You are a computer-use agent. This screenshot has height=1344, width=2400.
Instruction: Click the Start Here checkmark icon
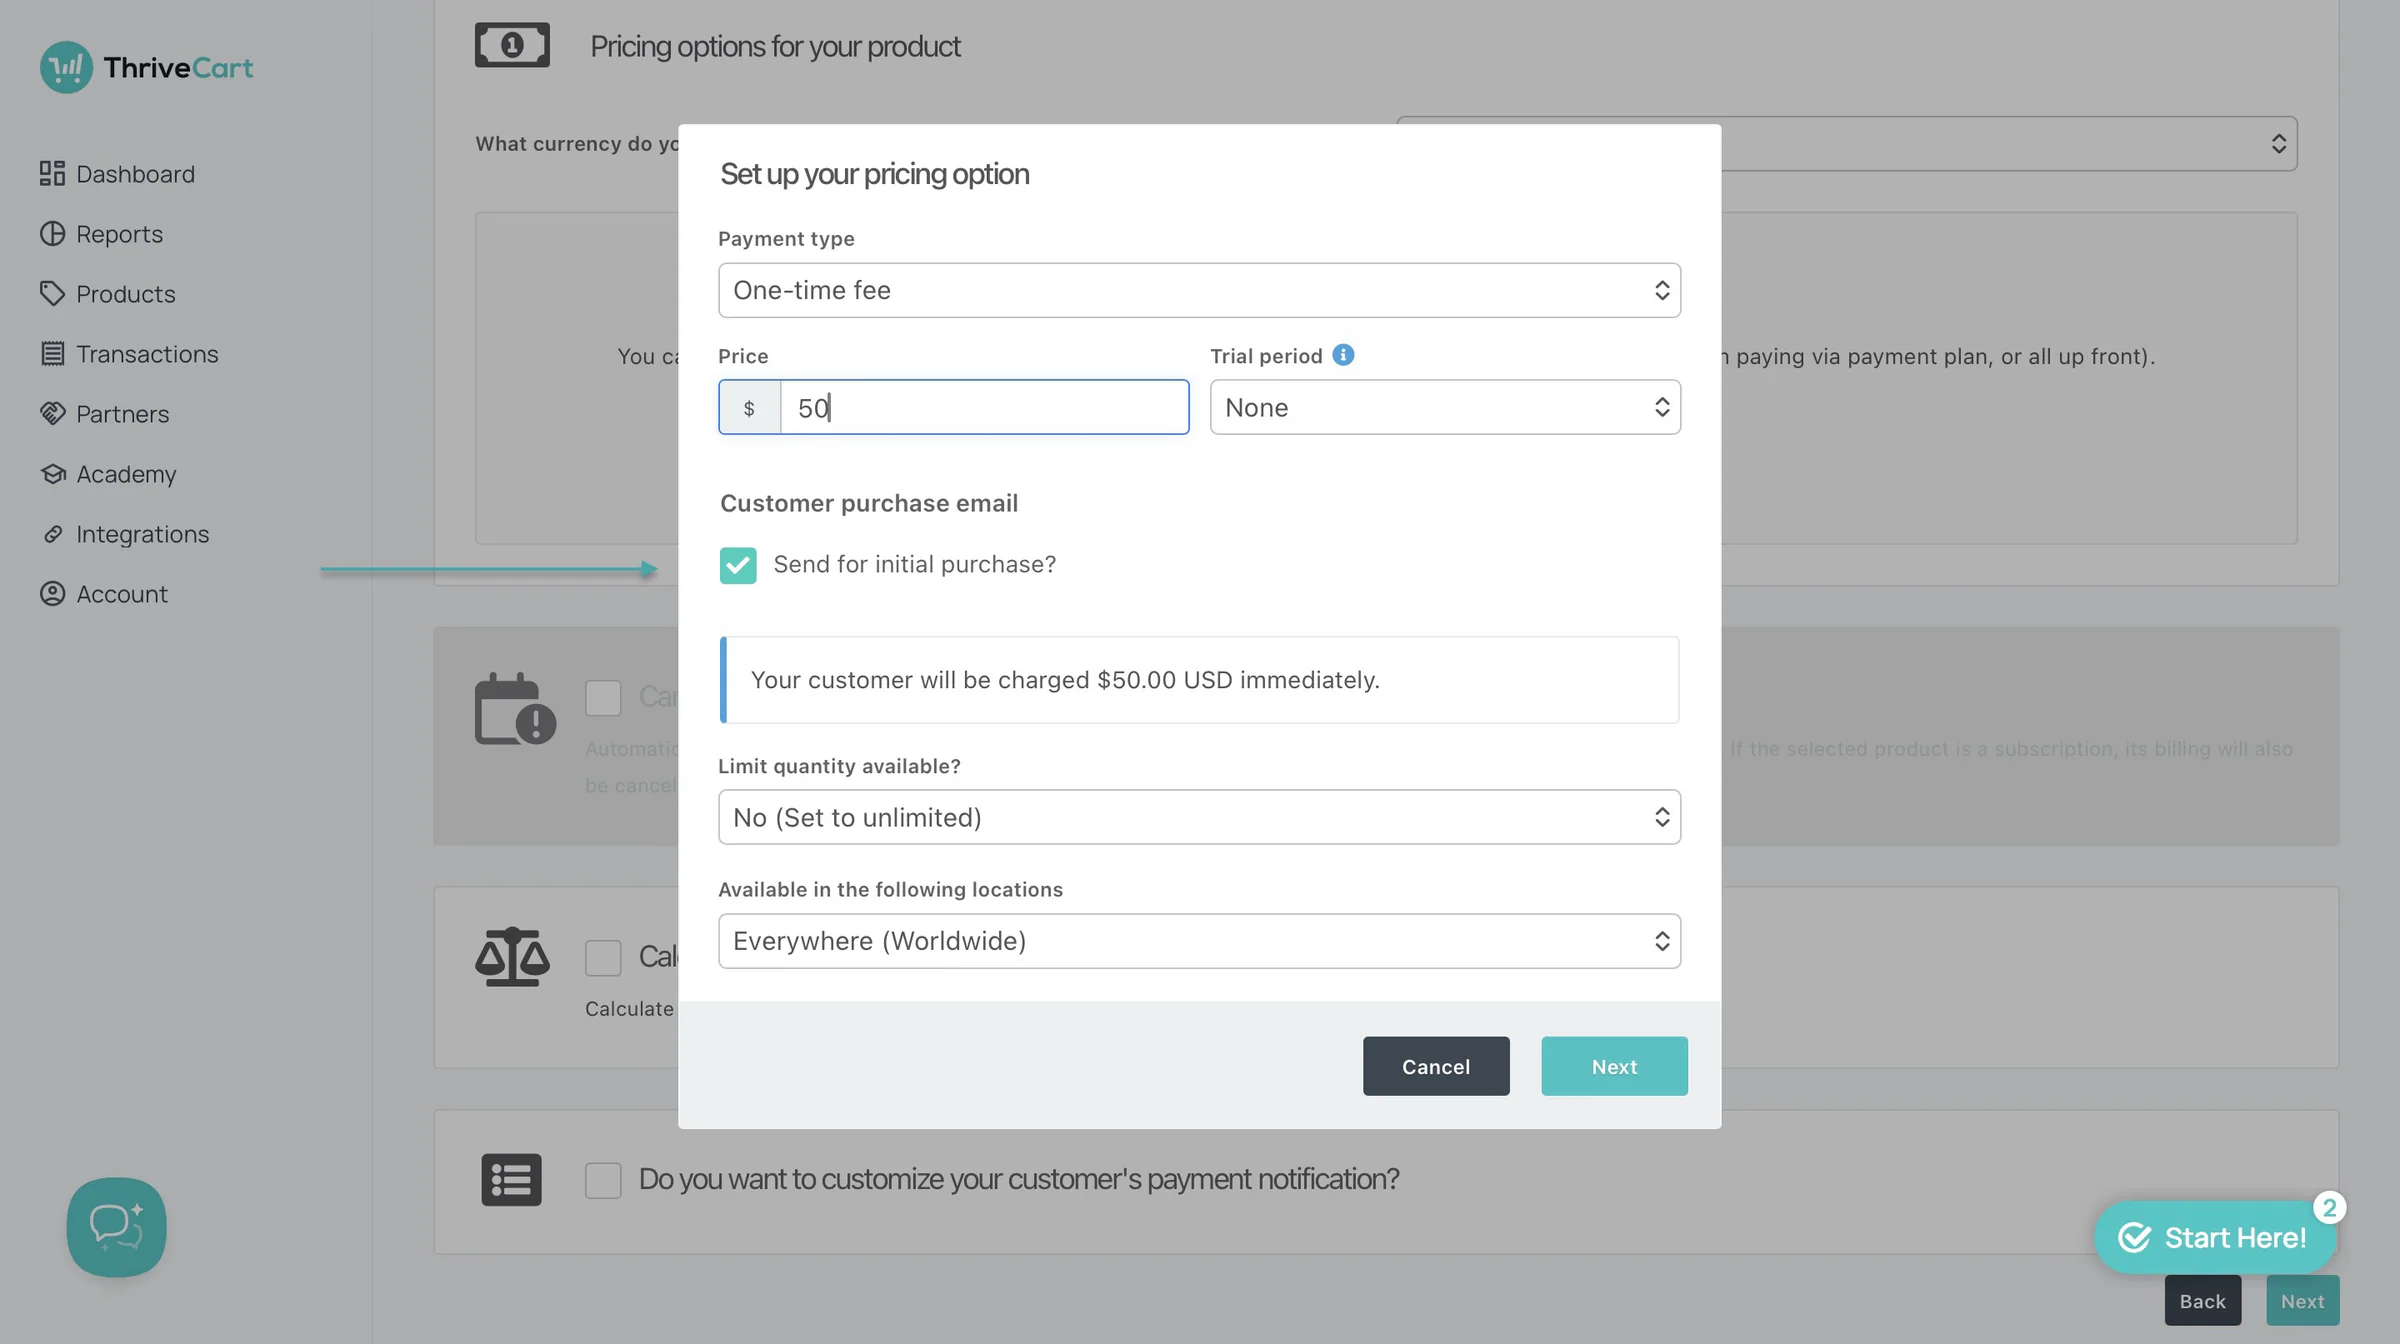[x=2135, y=1237]
